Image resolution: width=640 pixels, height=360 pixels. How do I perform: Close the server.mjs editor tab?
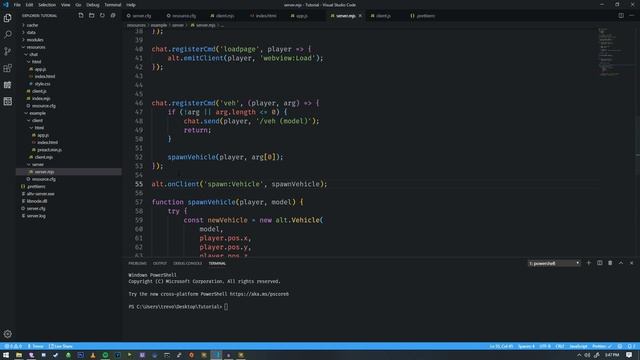click(x=360, y=16)
